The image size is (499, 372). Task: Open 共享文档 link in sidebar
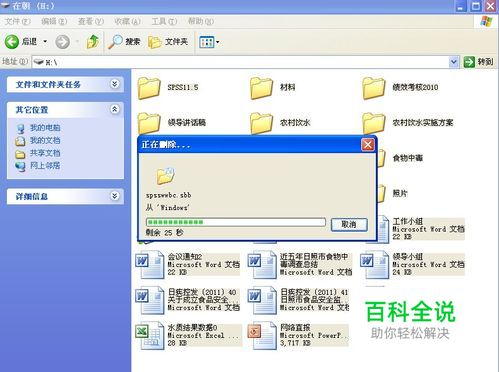[x=45, y=153]
